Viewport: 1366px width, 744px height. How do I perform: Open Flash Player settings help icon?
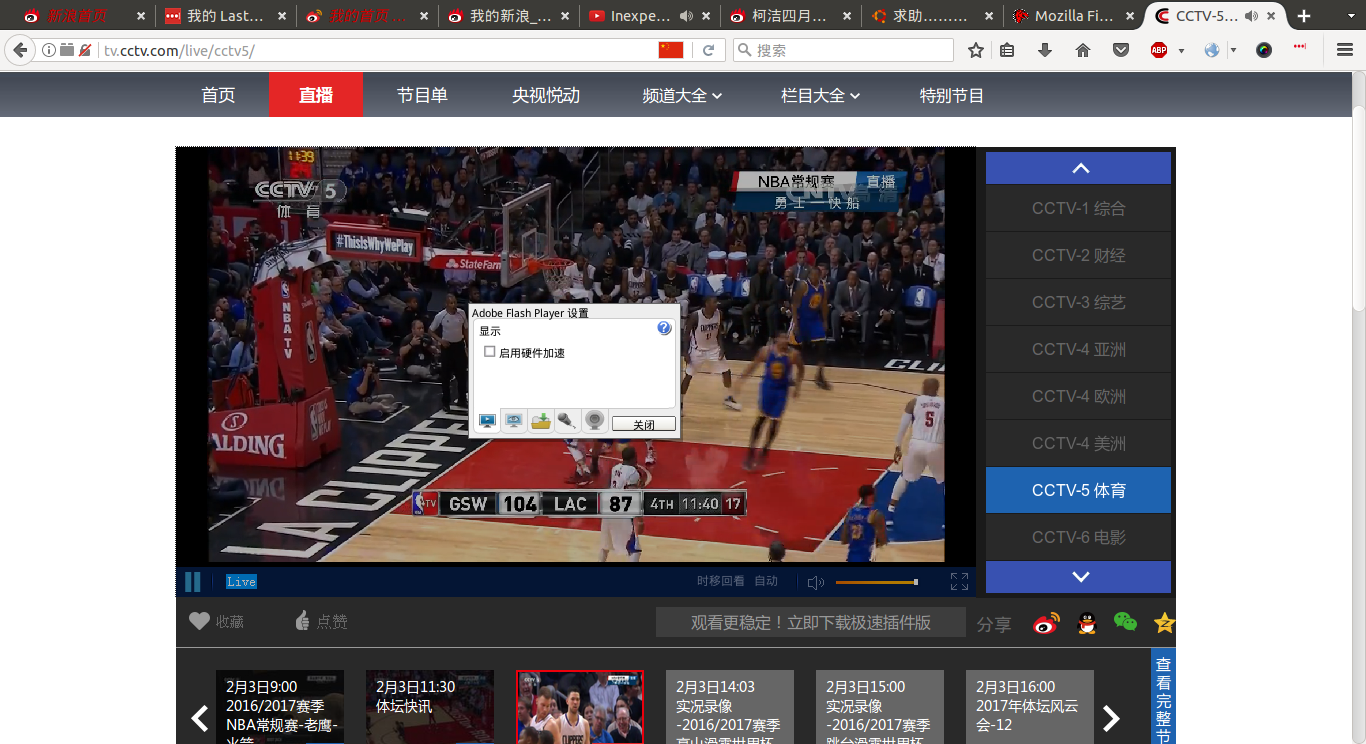664,328
